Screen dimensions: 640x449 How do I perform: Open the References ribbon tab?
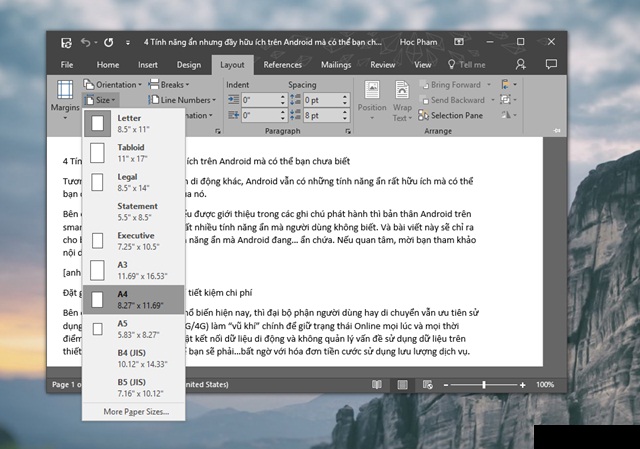click(282, 64)
